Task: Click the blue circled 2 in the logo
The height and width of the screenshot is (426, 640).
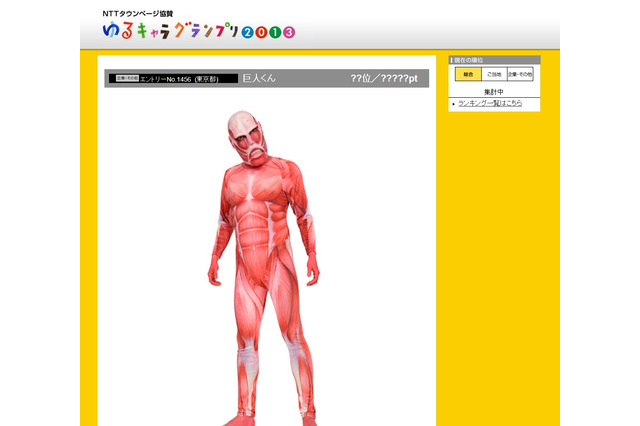Action: [x=248, y=31]
